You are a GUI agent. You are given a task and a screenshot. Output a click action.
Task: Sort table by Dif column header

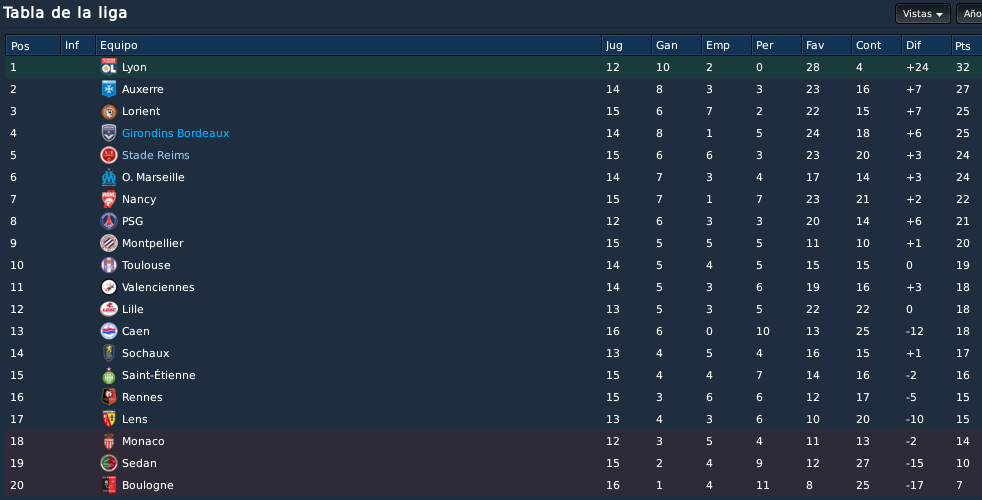click(926, 45)
